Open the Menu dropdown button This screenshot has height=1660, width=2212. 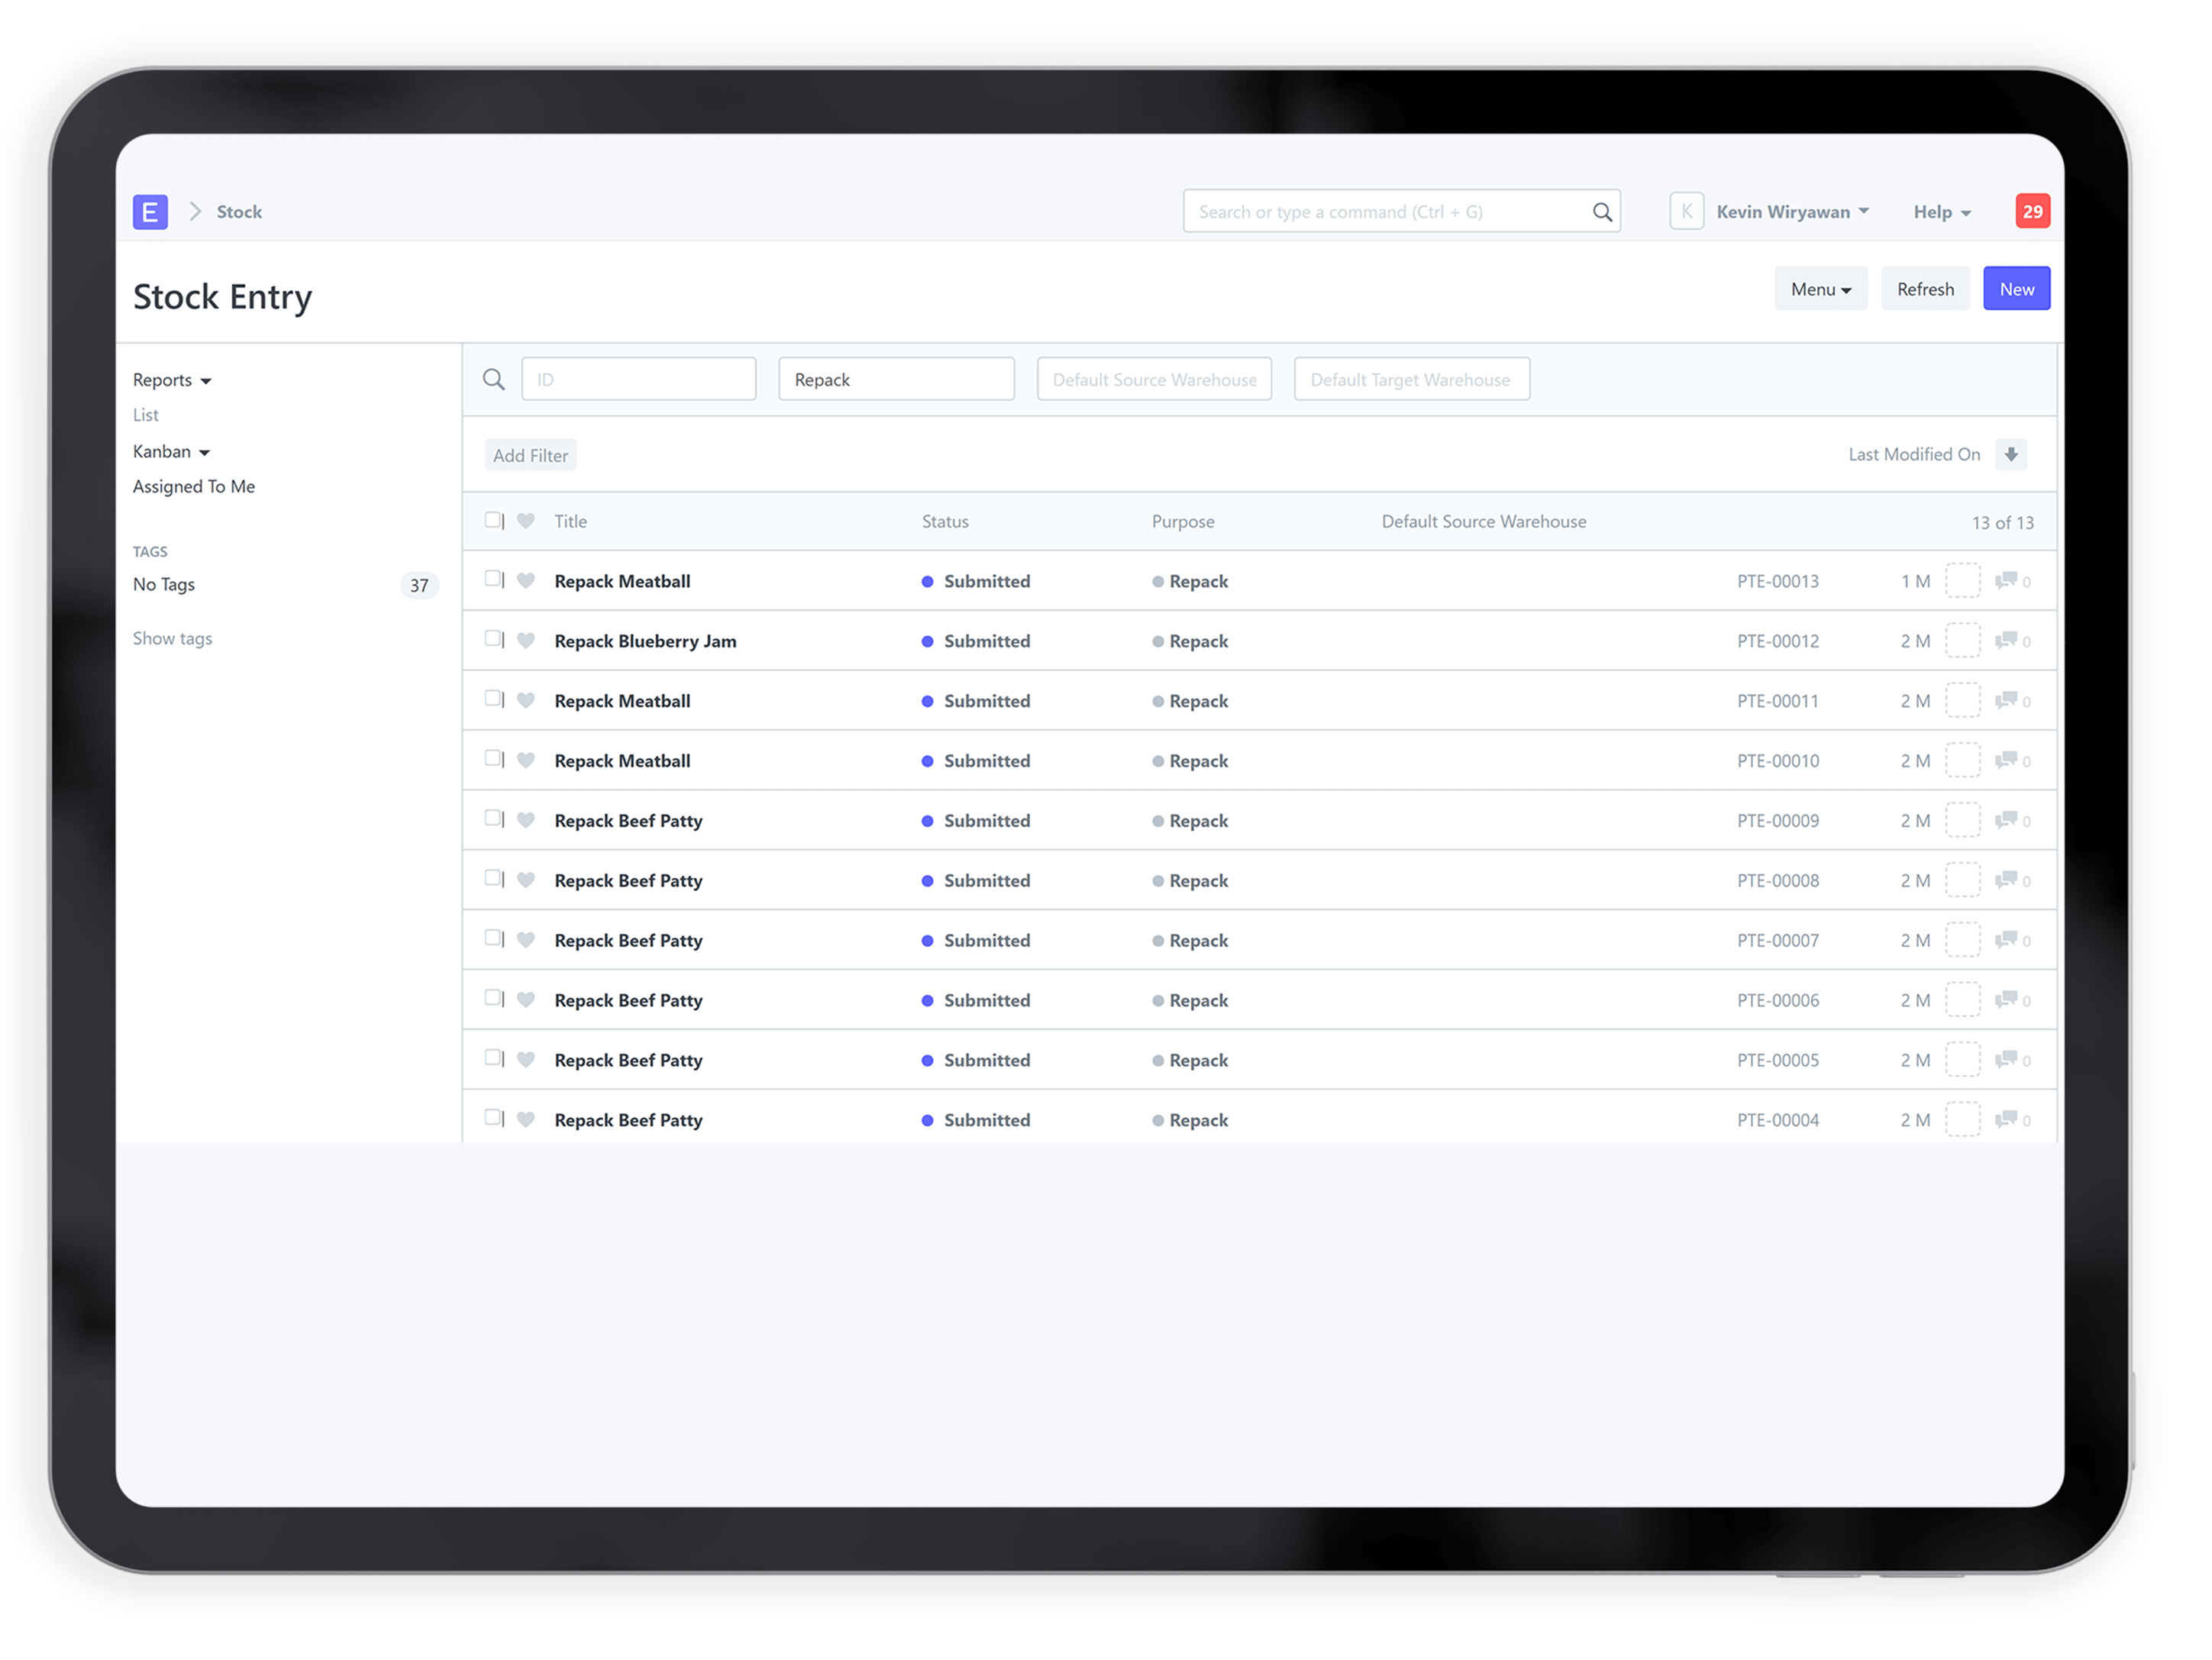point(1820,289)
